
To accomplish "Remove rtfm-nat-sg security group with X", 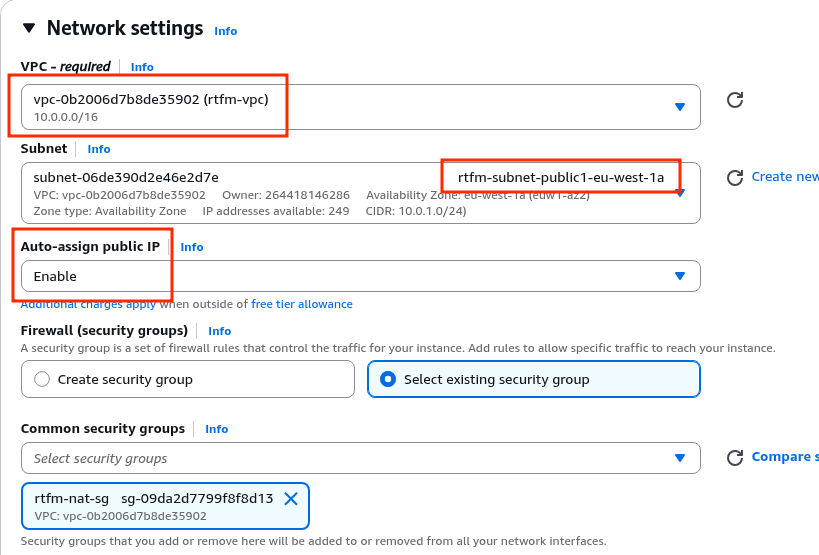I will pos(291,498).
